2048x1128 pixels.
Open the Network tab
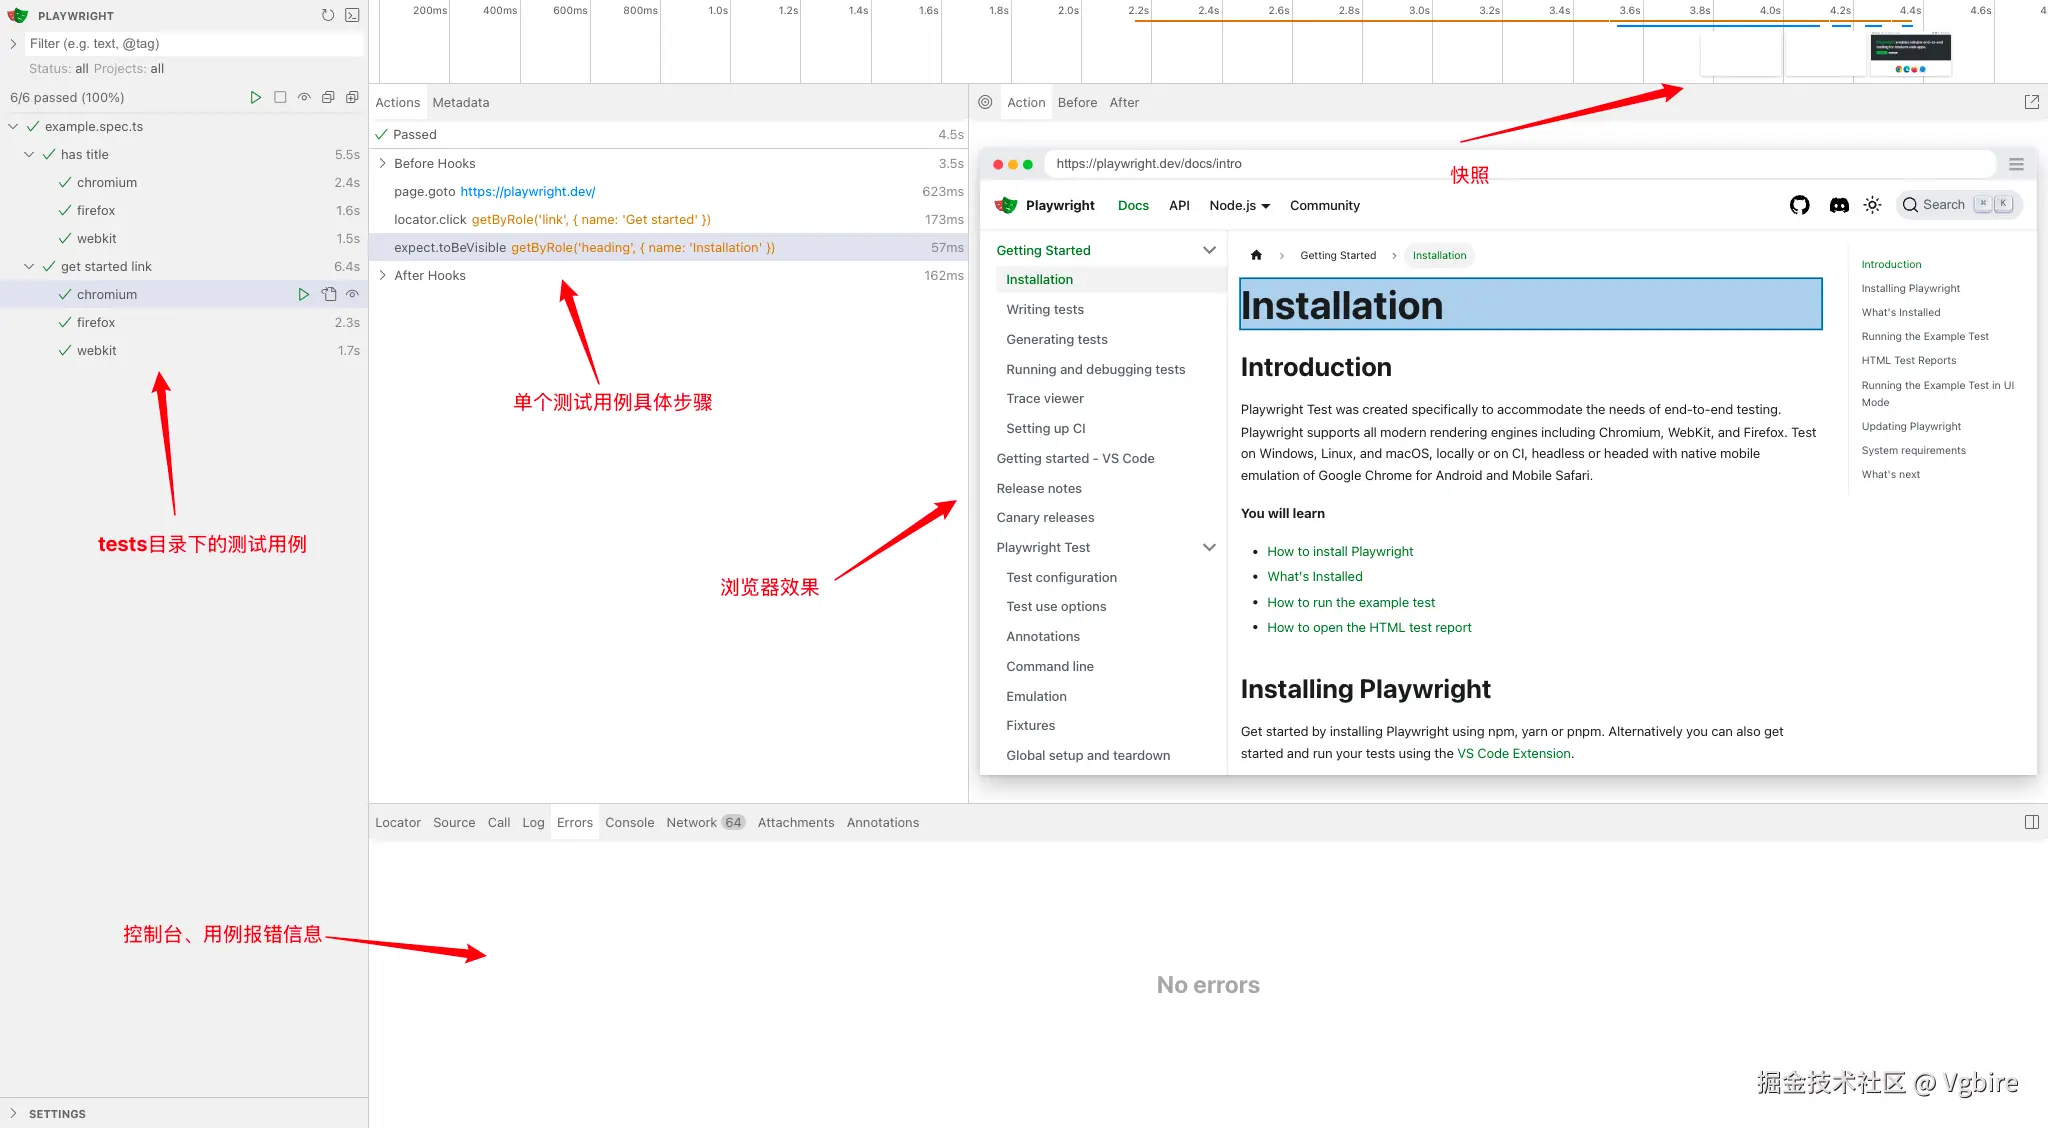click(x=691, y=822)
